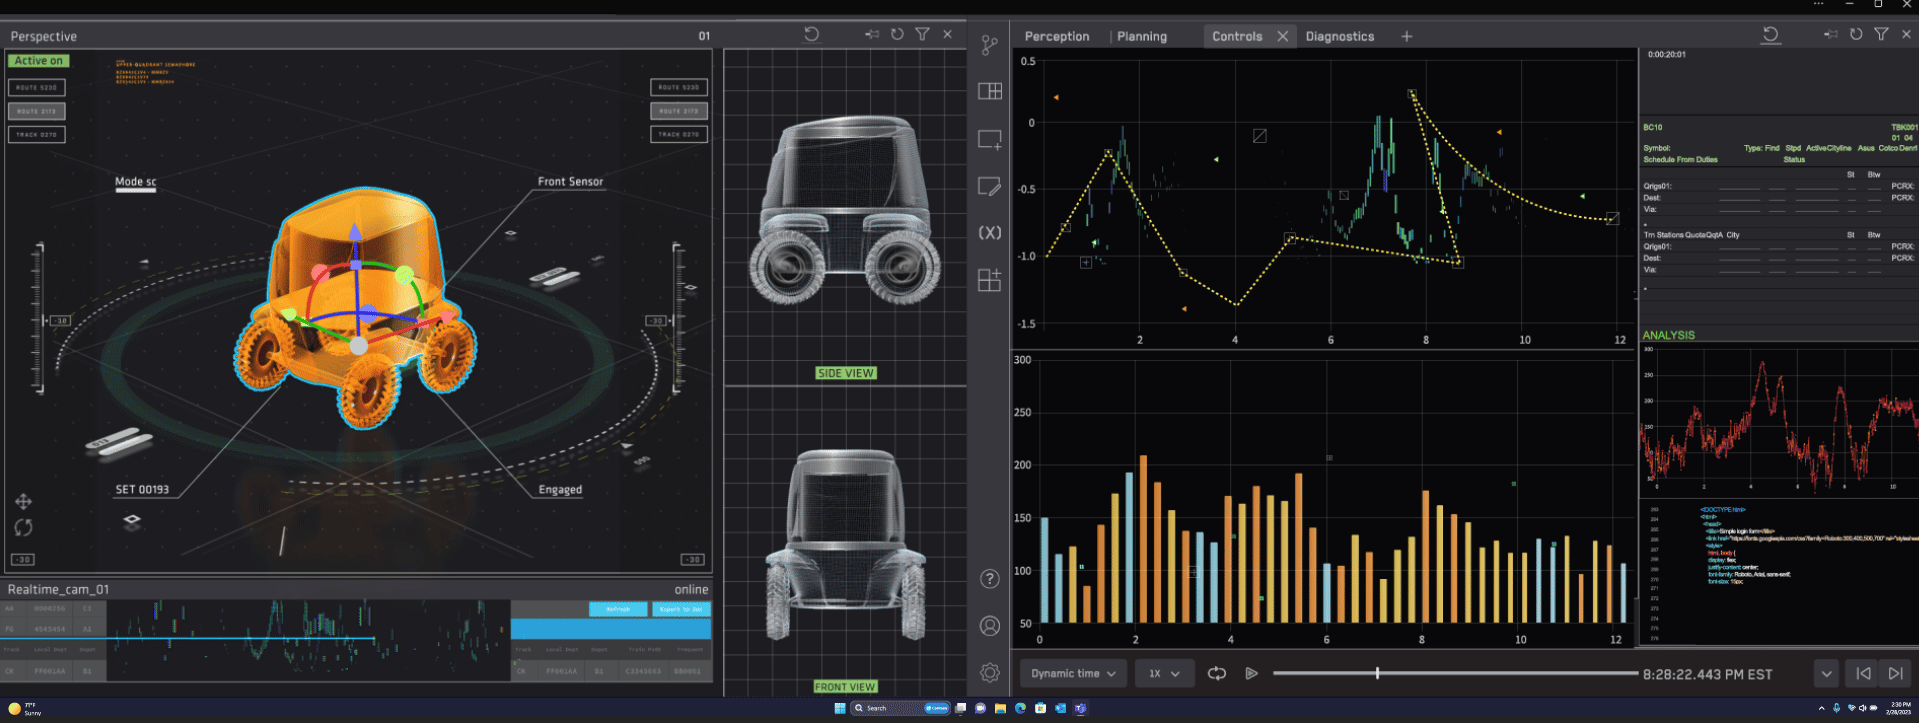
Task: Click undo icon in Perspective panel header
Action: 811,34
